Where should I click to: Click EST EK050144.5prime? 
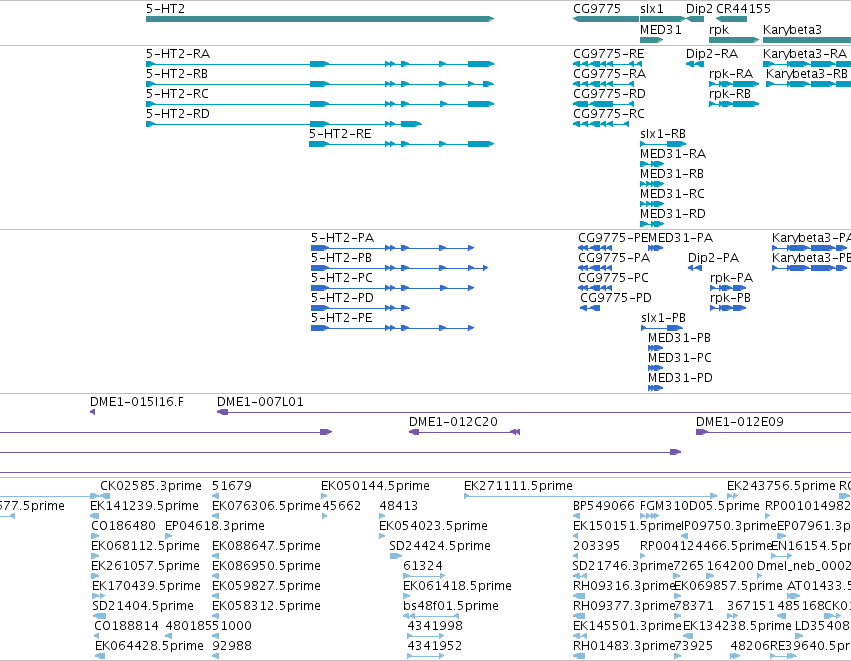tap(324, 495)
